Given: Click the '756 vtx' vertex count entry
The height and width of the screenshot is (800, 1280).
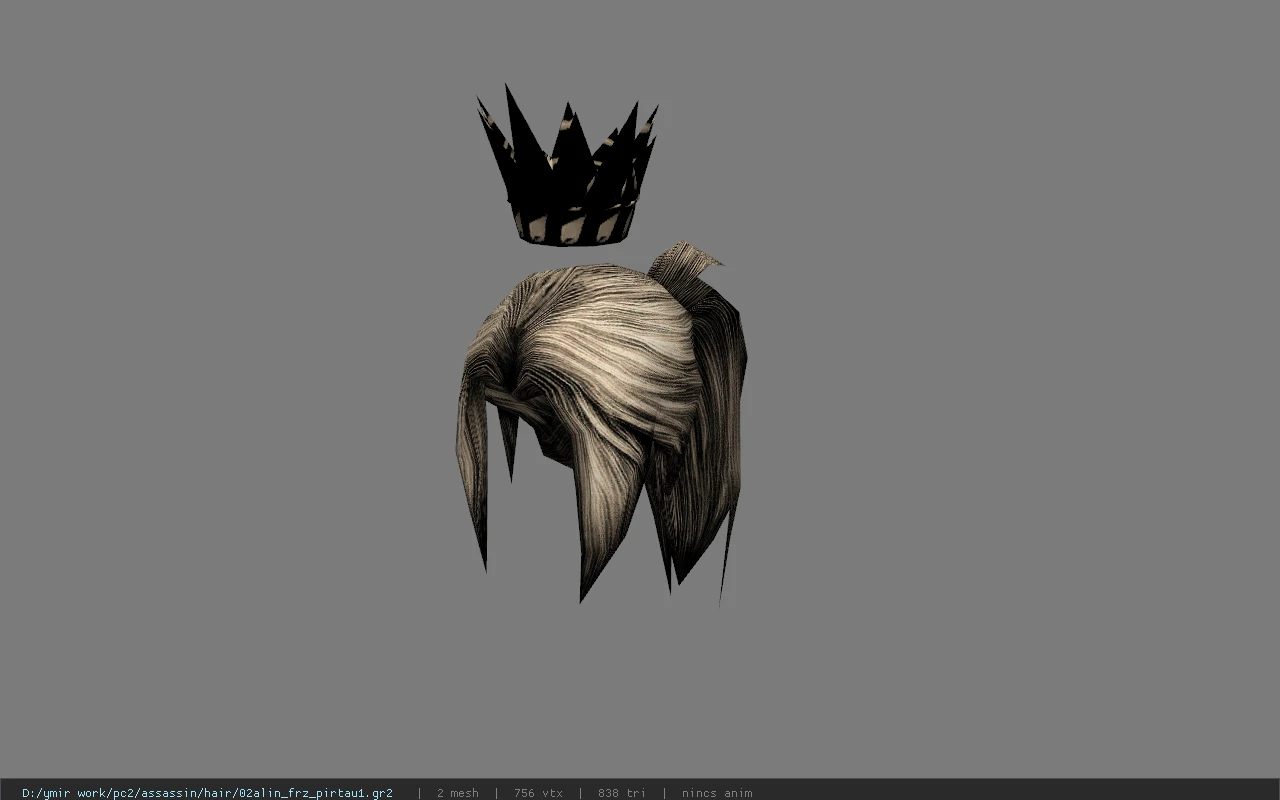Looking at the screenshot, I should click(x=538, y=793).
